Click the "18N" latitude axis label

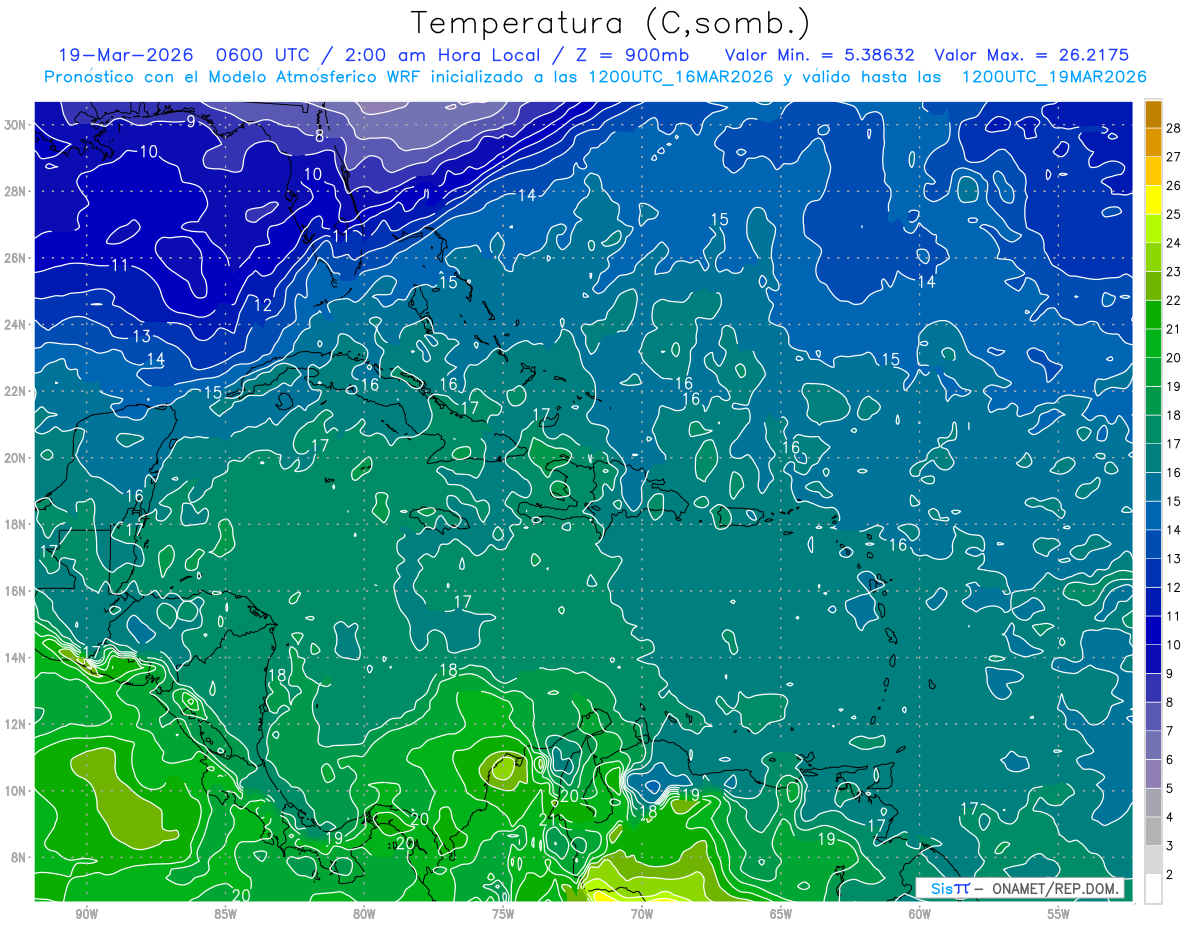(17, 524)
